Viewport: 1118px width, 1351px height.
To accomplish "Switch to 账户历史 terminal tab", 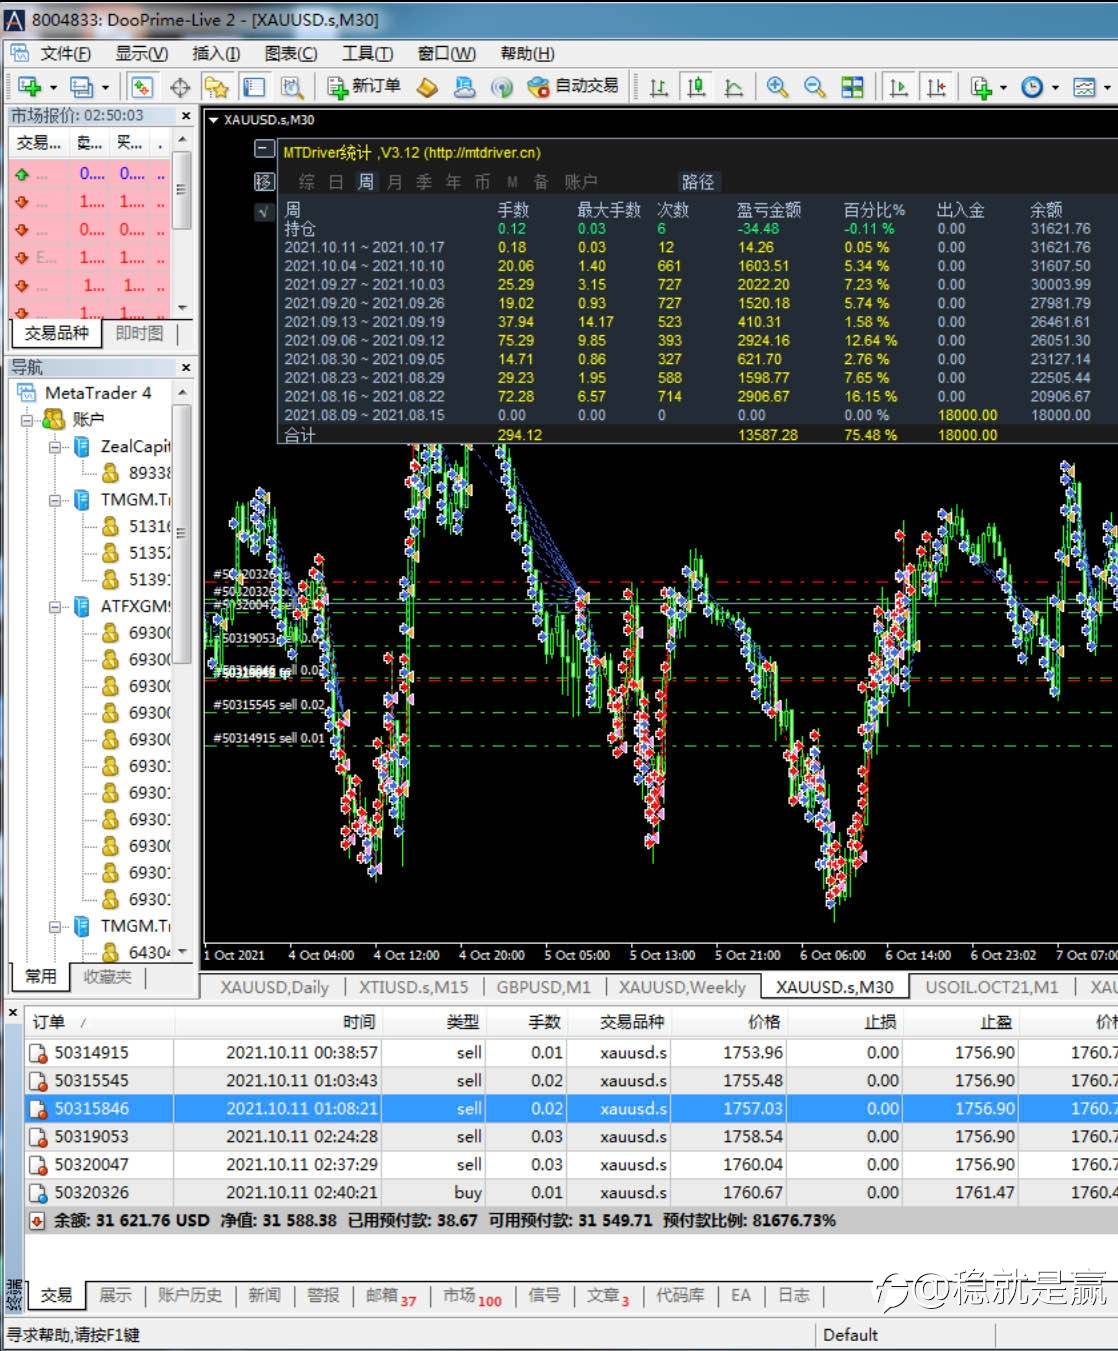I will (x=190, y=1295).
